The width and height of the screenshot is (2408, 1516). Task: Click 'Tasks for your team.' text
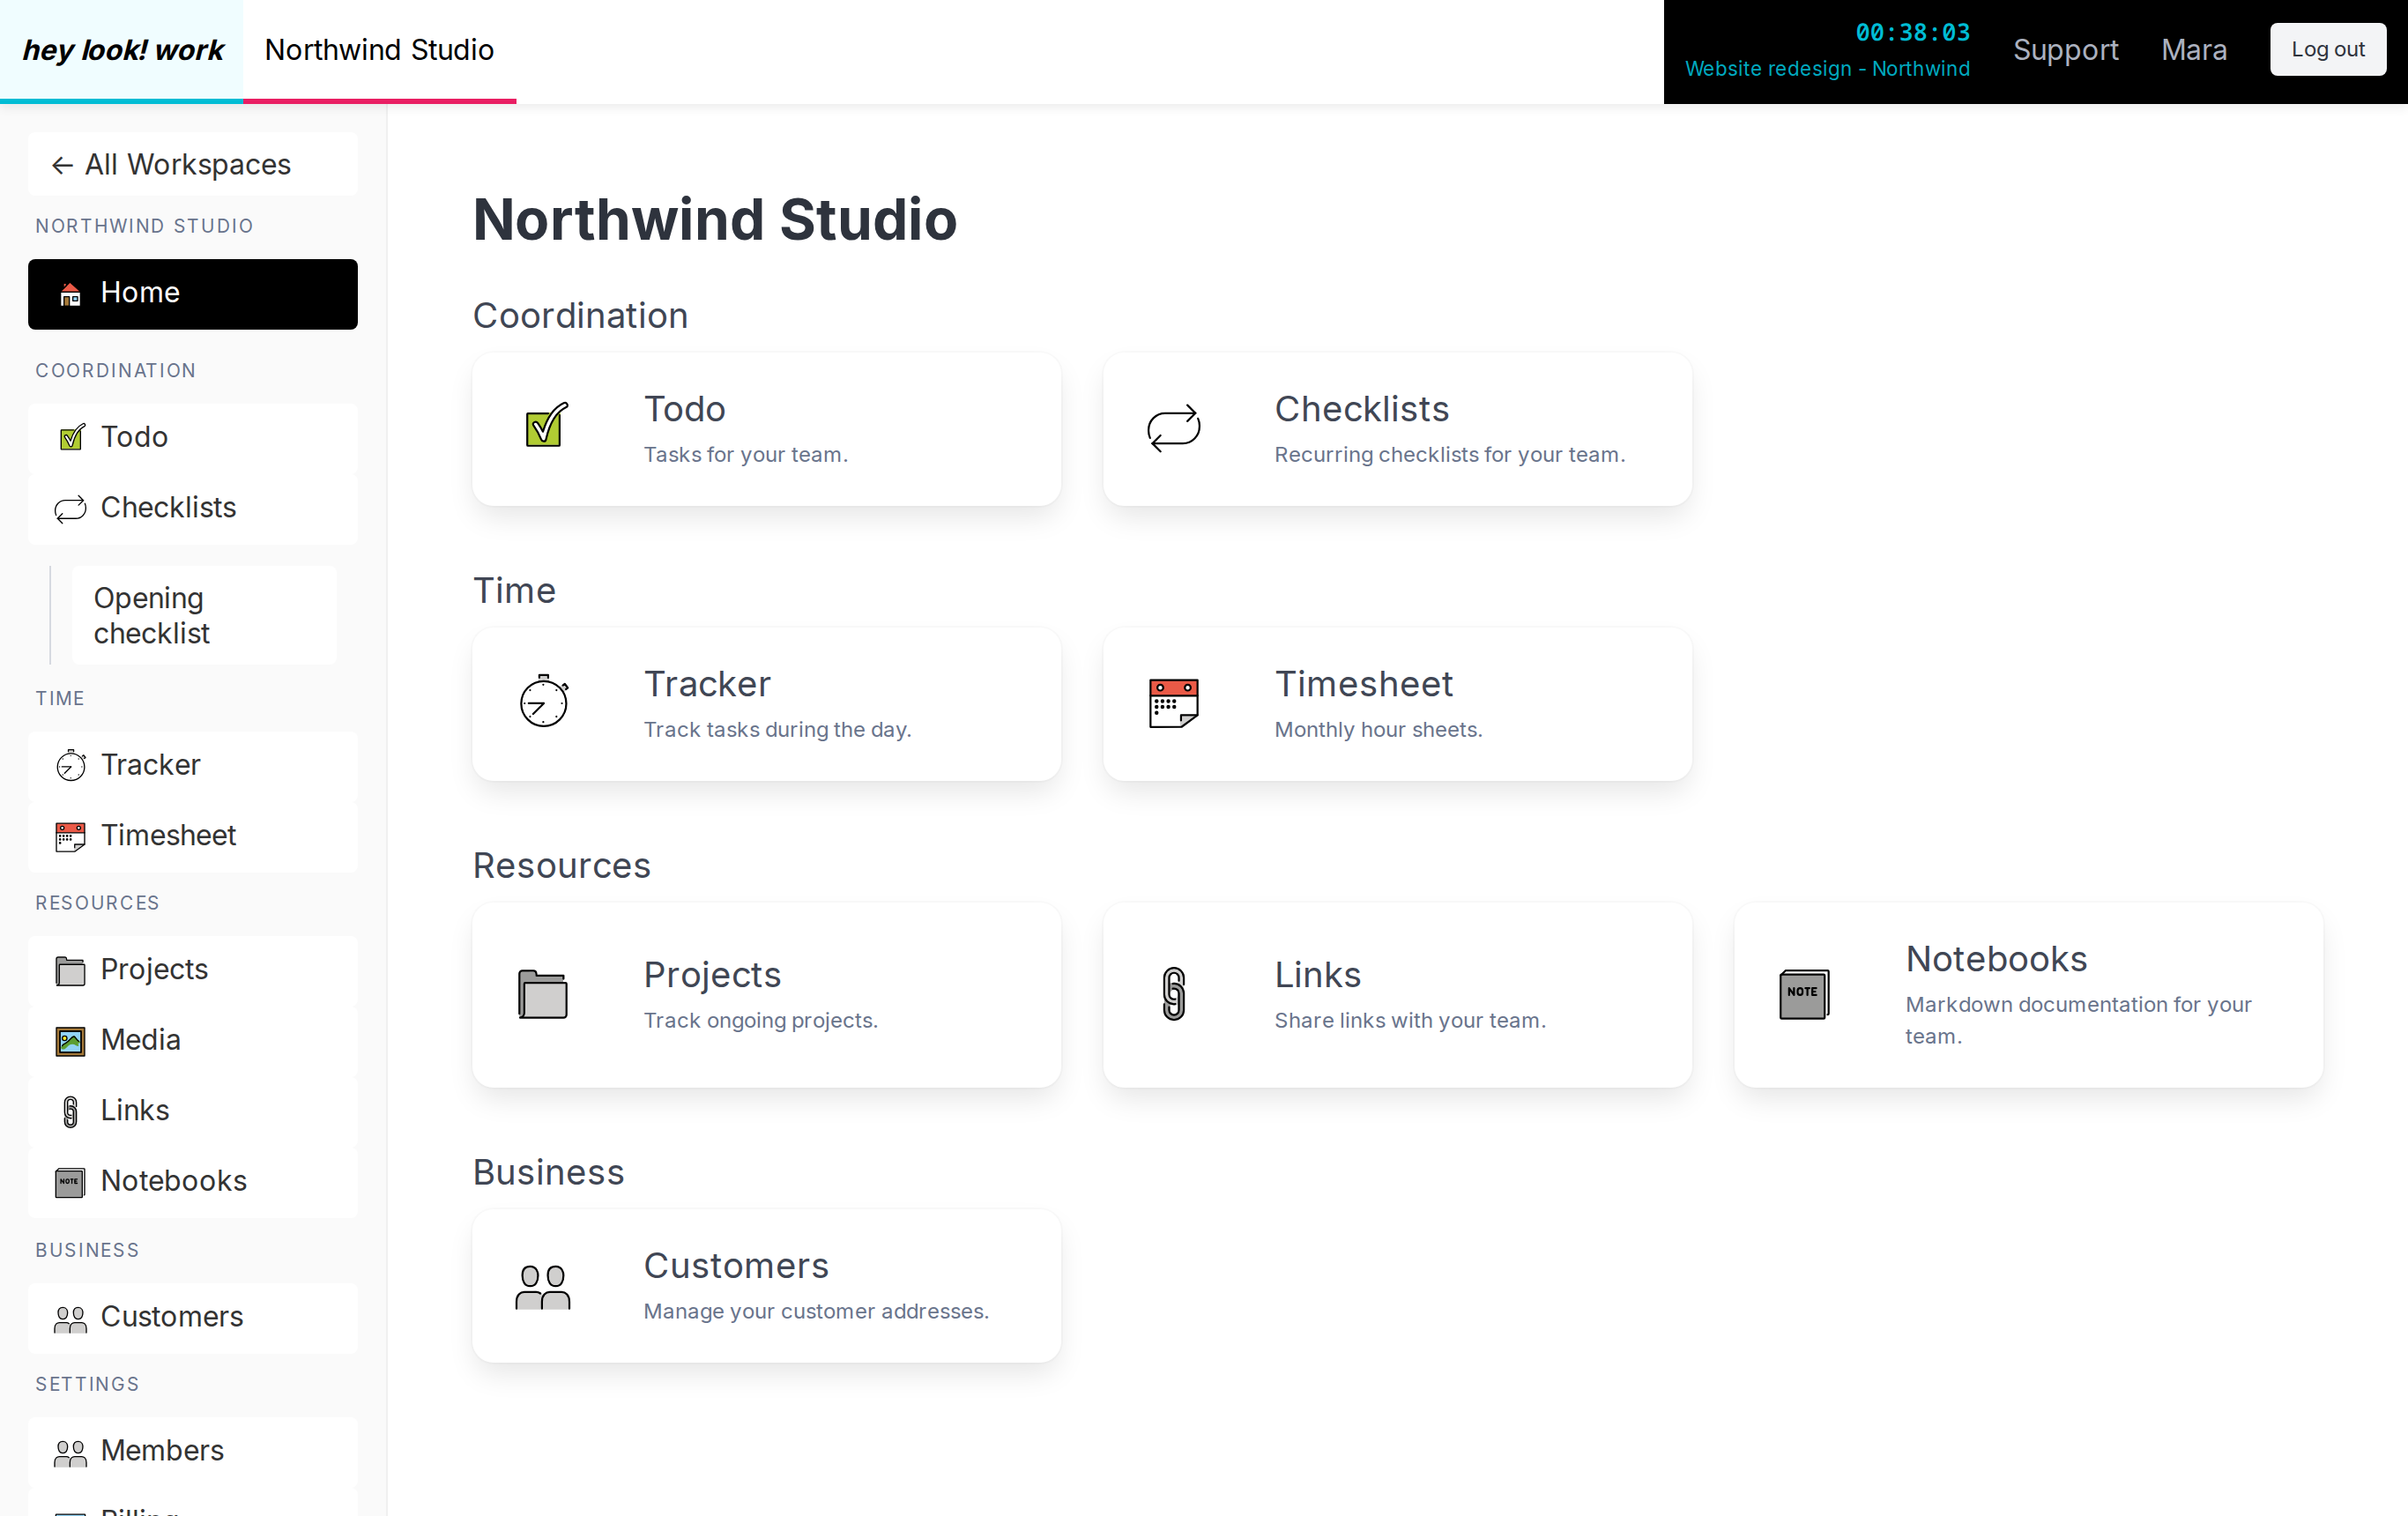(x=746, y=455)
